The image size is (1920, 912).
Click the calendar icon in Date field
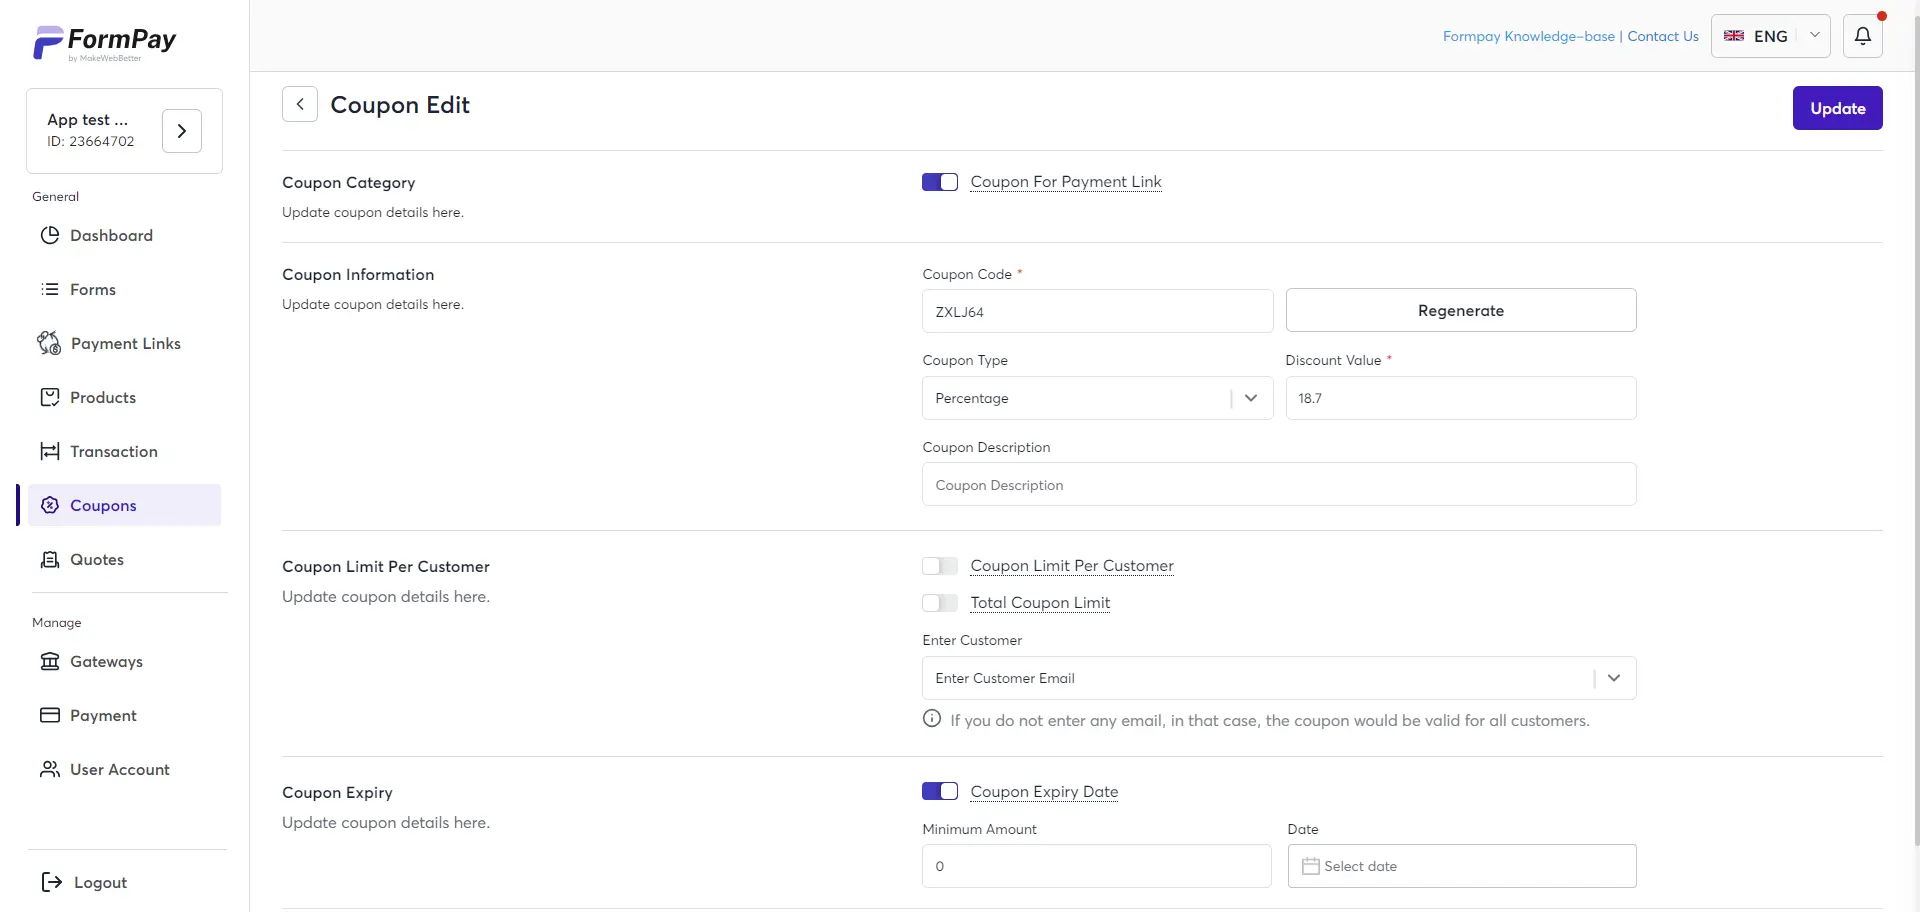1310,866
